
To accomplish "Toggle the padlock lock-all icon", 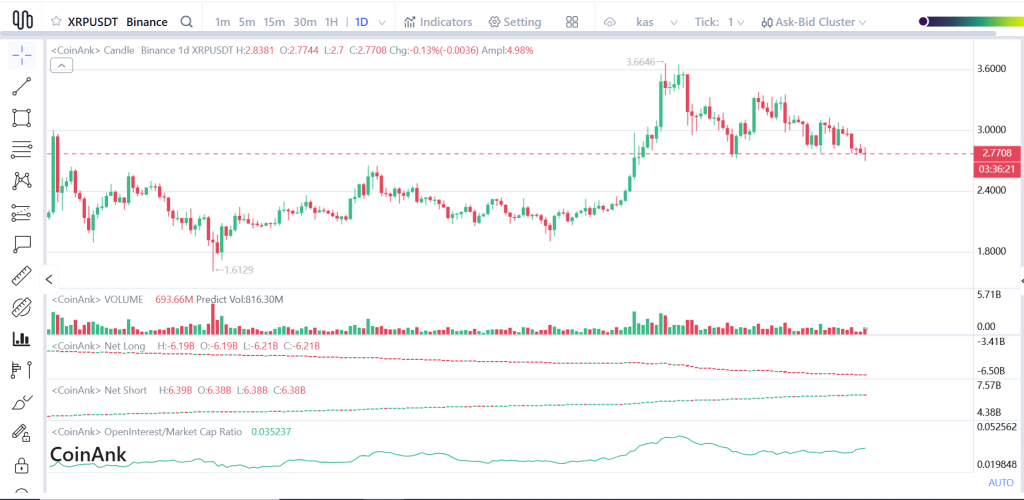I will point(22,465).
